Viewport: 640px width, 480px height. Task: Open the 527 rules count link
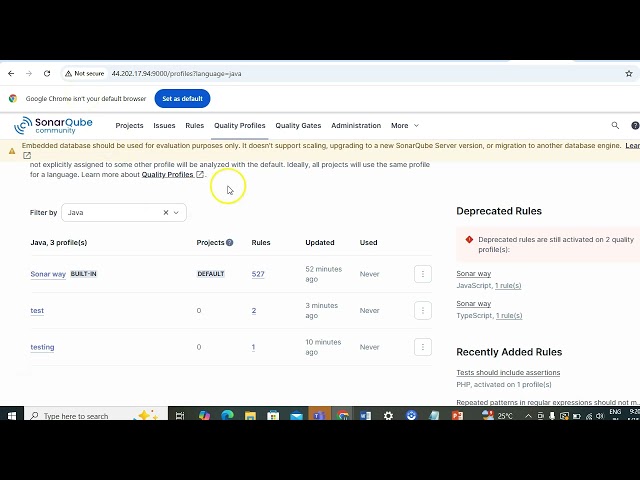click(x=258, y=274)
